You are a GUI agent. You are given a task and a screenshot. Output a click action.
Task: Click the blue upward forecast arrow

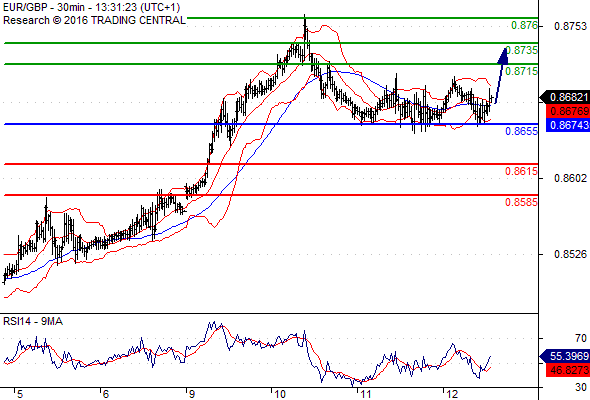pos(502,75)
